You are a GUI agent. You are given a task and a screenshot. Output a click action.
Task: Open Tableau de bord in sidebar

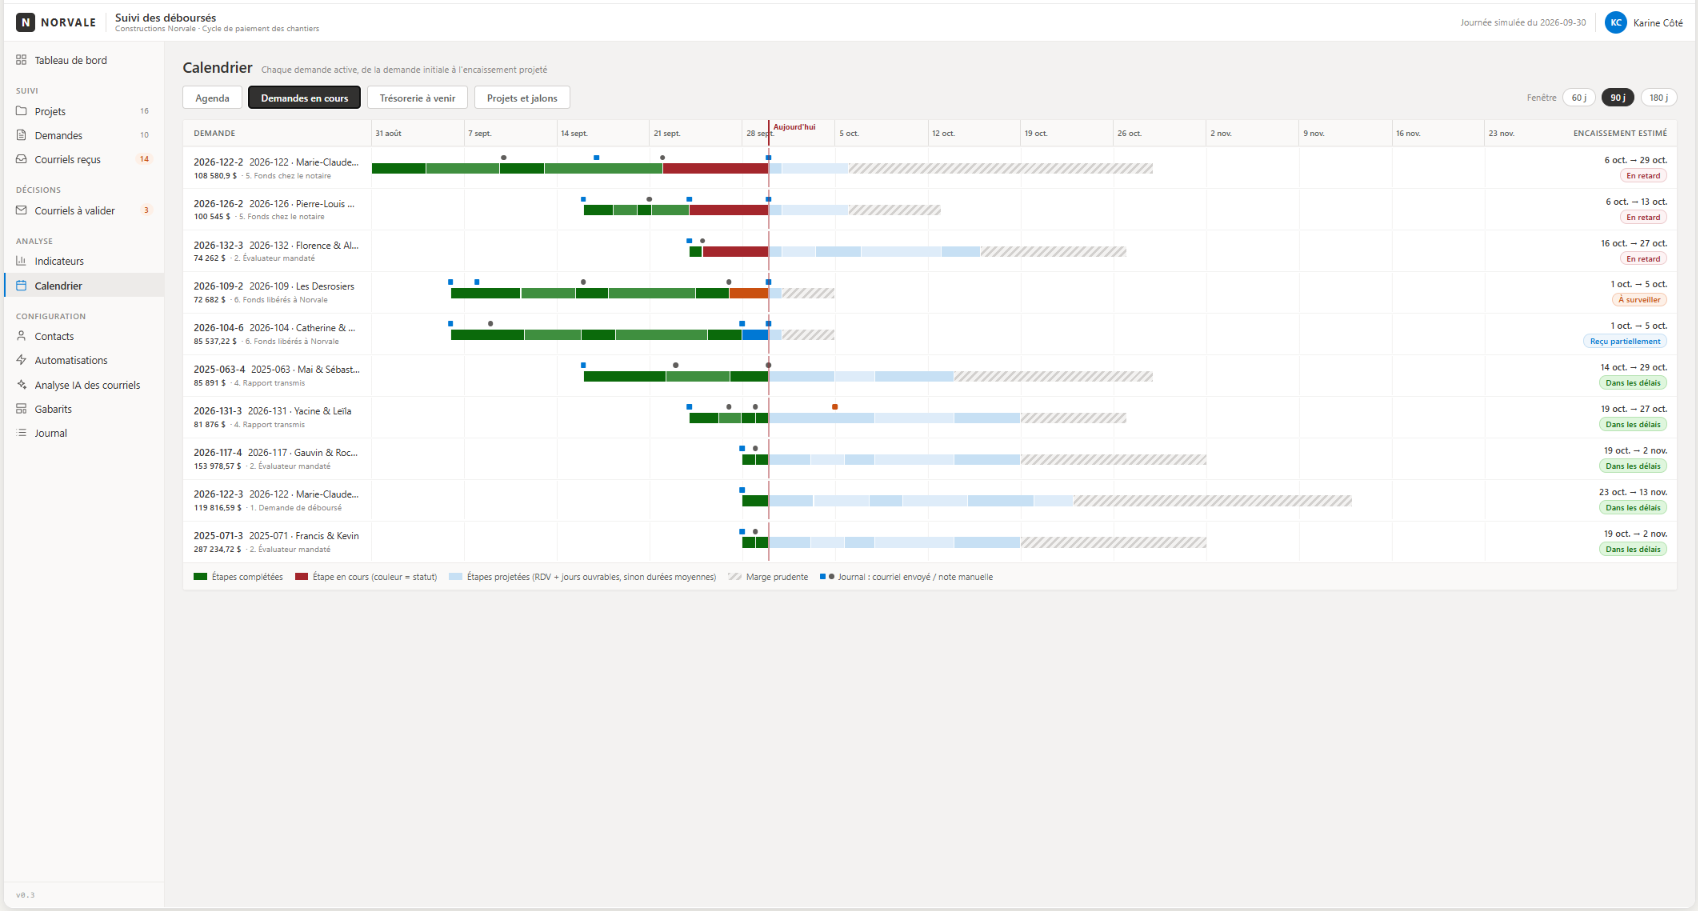coord(84,60)
